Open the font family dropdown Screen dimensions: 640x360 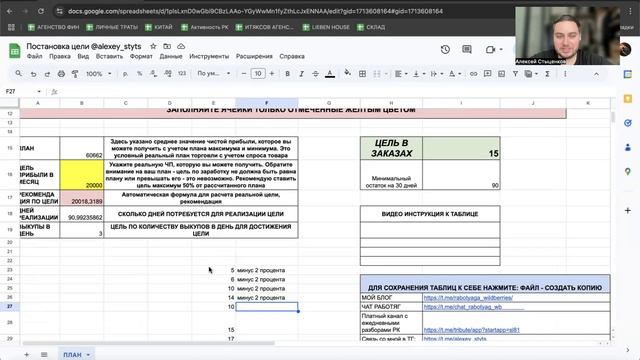pos(214,74)
